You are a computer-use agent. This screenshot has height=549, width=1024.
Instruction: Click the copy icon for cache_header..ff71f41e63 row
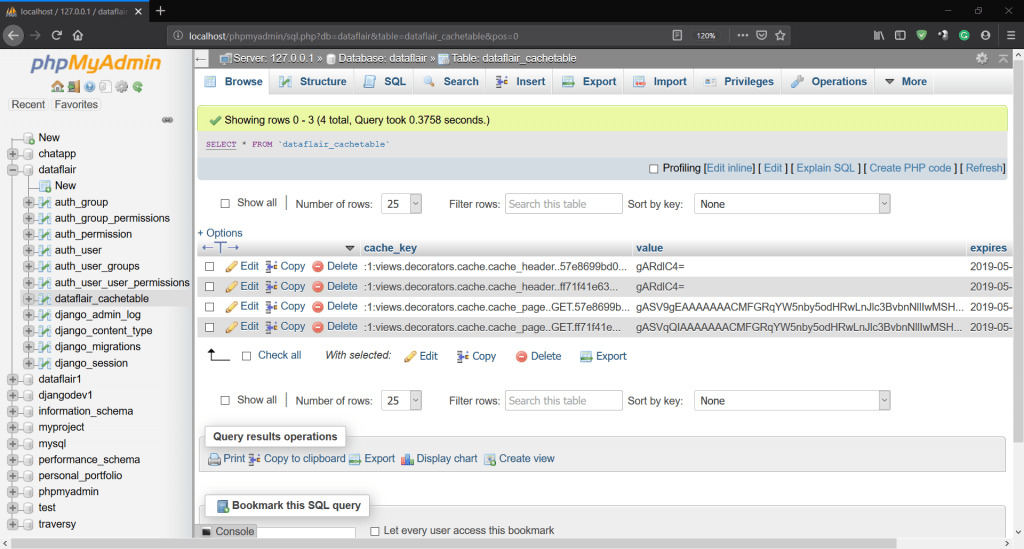click(272, 287)
